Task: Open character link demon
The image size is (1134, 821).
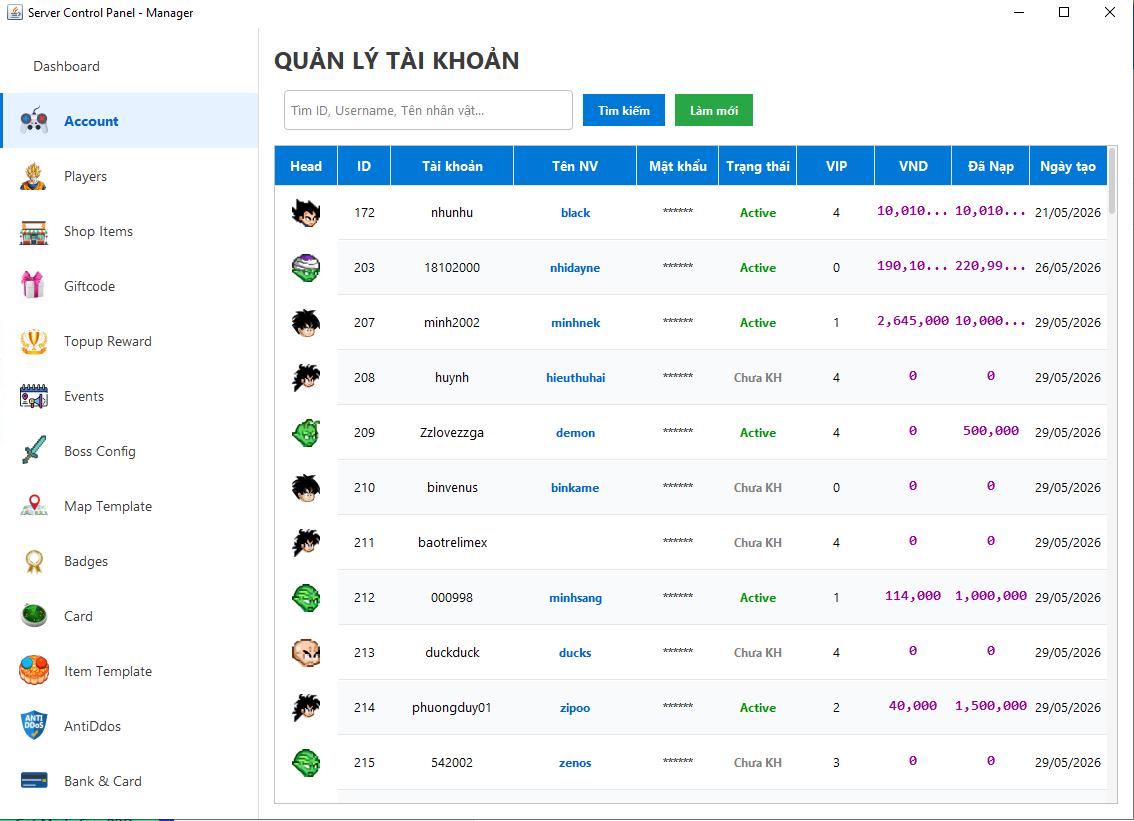Action: 576,433
